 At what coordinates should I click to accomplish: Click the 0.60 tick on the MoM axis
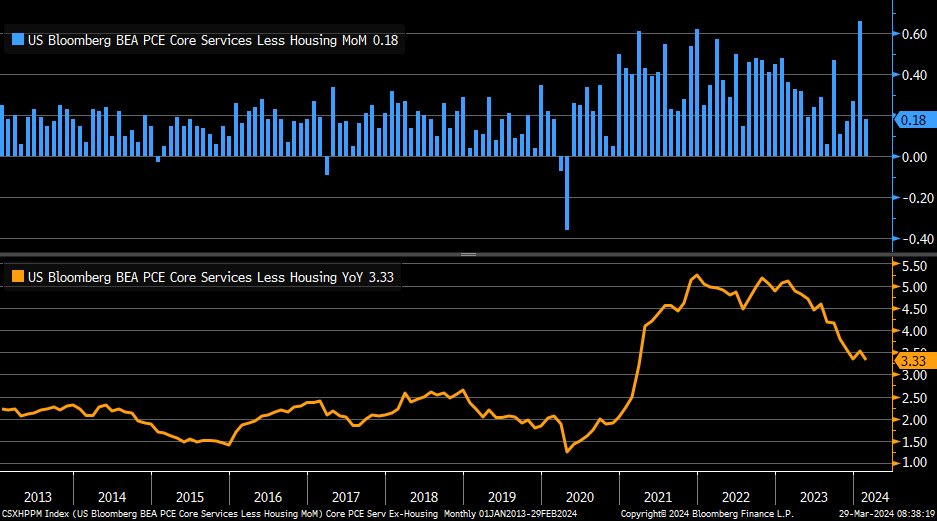[x=914, y=34]
